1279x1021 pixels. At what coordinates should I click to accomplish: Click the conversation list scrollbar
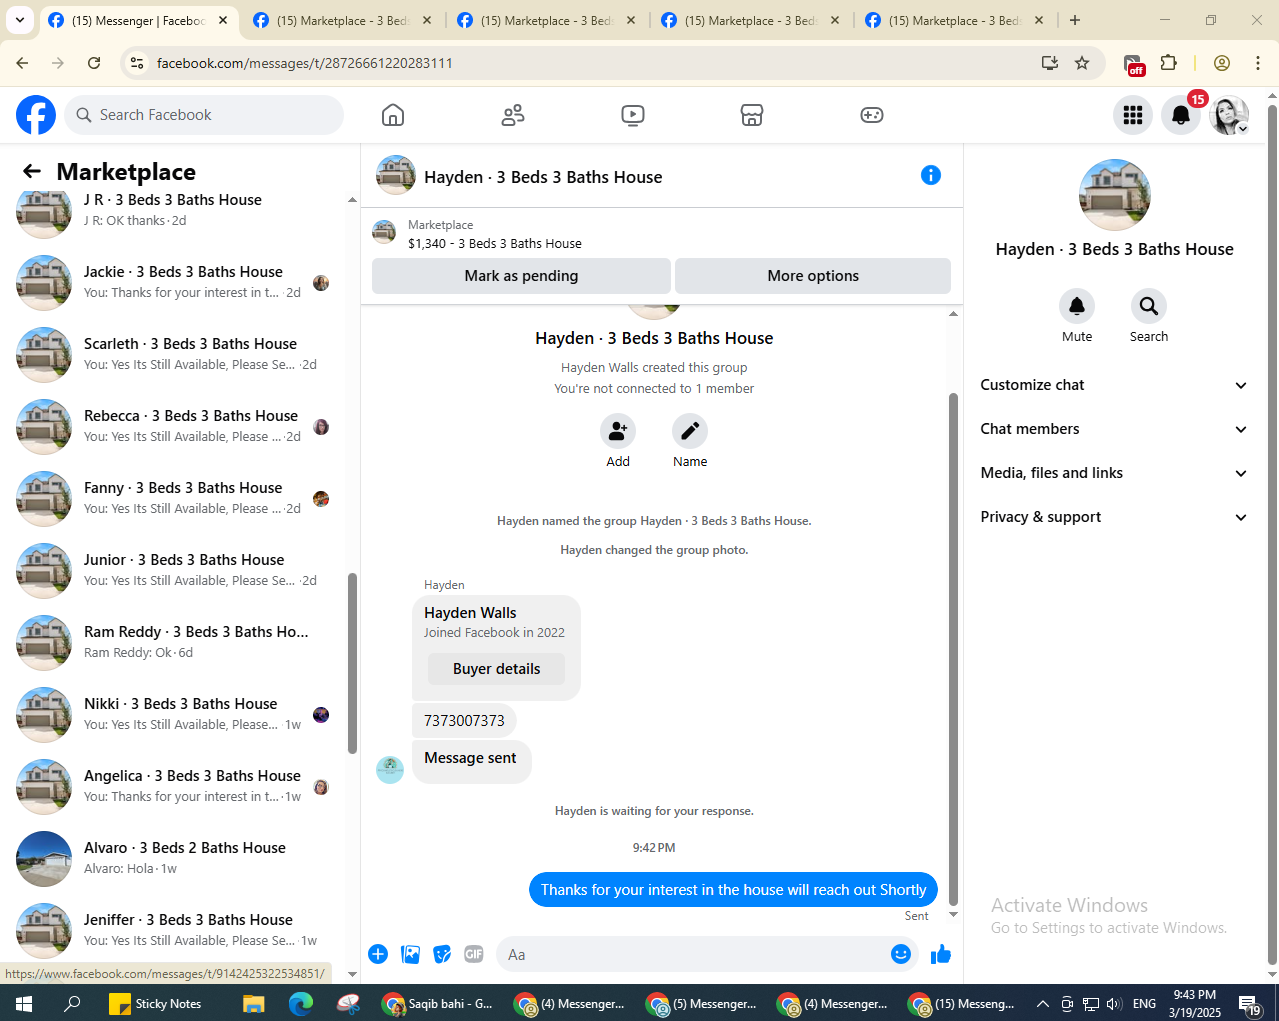[x=352, y=663]
